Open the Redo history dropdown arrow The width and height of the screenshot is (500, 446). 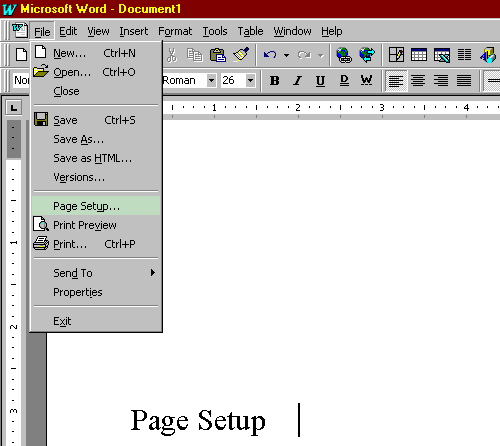pyautogui.click(x=321, y=55)
